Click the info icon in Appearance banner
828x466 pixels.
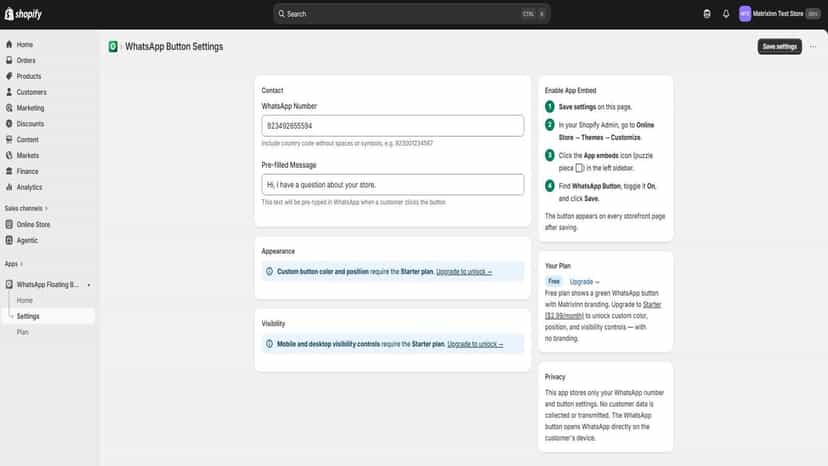(x=269, y=272)
